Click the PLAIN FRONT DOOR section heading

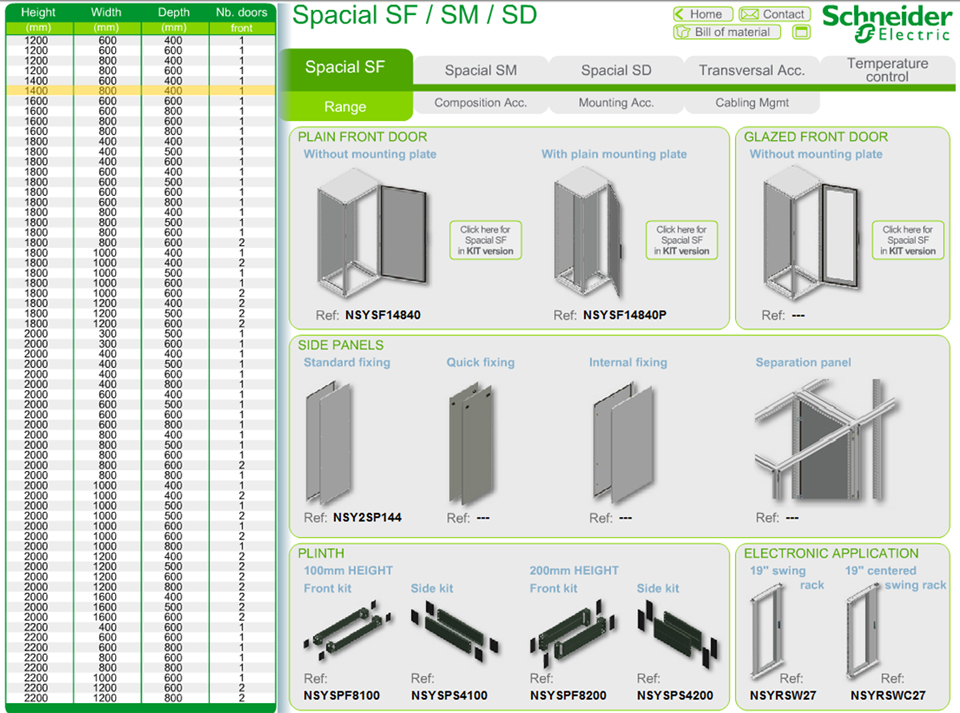coord(362,137)
